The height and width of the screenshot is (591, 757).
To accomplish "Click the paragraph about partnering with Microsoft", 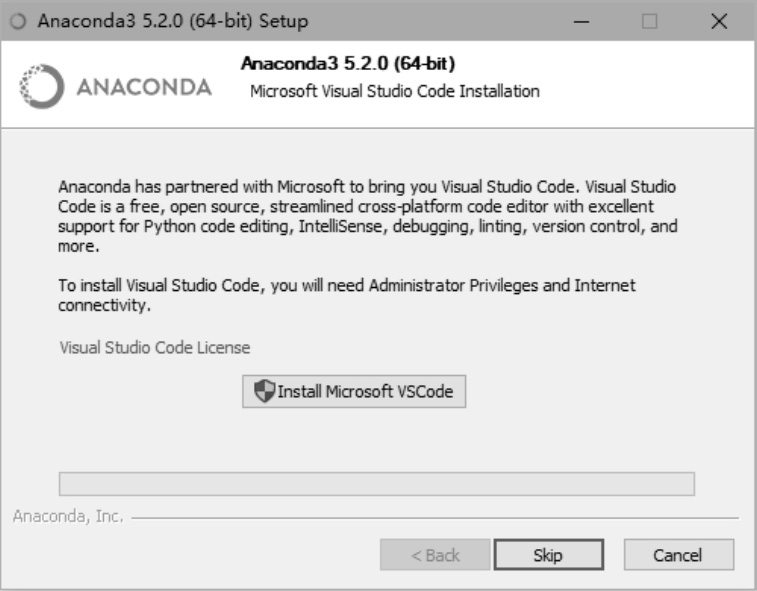I will (369, 214).
